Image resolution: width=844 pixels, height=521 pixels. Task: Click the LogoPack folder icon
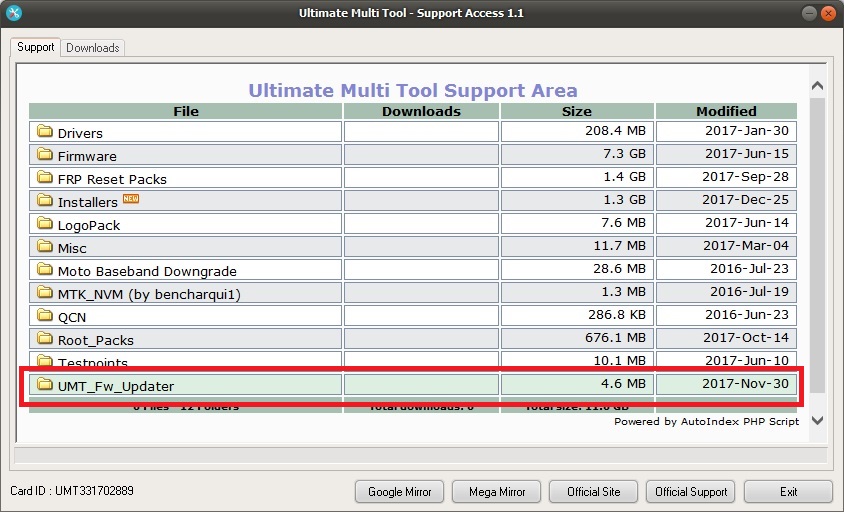click(x=45, y=223)
